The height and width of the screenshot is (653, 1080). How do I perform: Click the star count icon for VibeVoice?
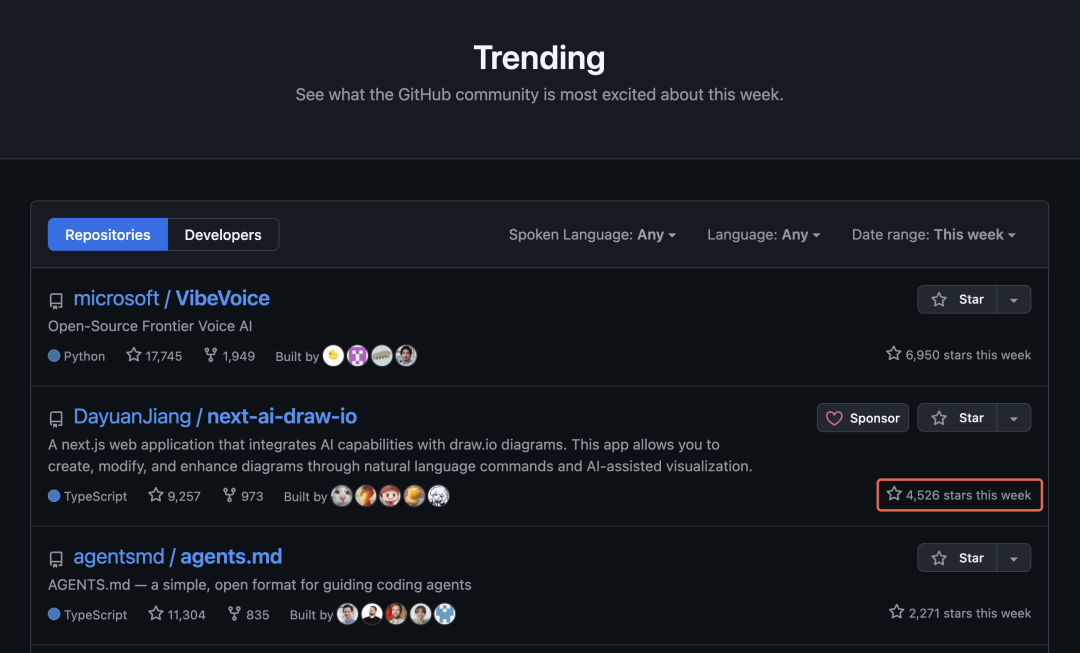[134, 355]
